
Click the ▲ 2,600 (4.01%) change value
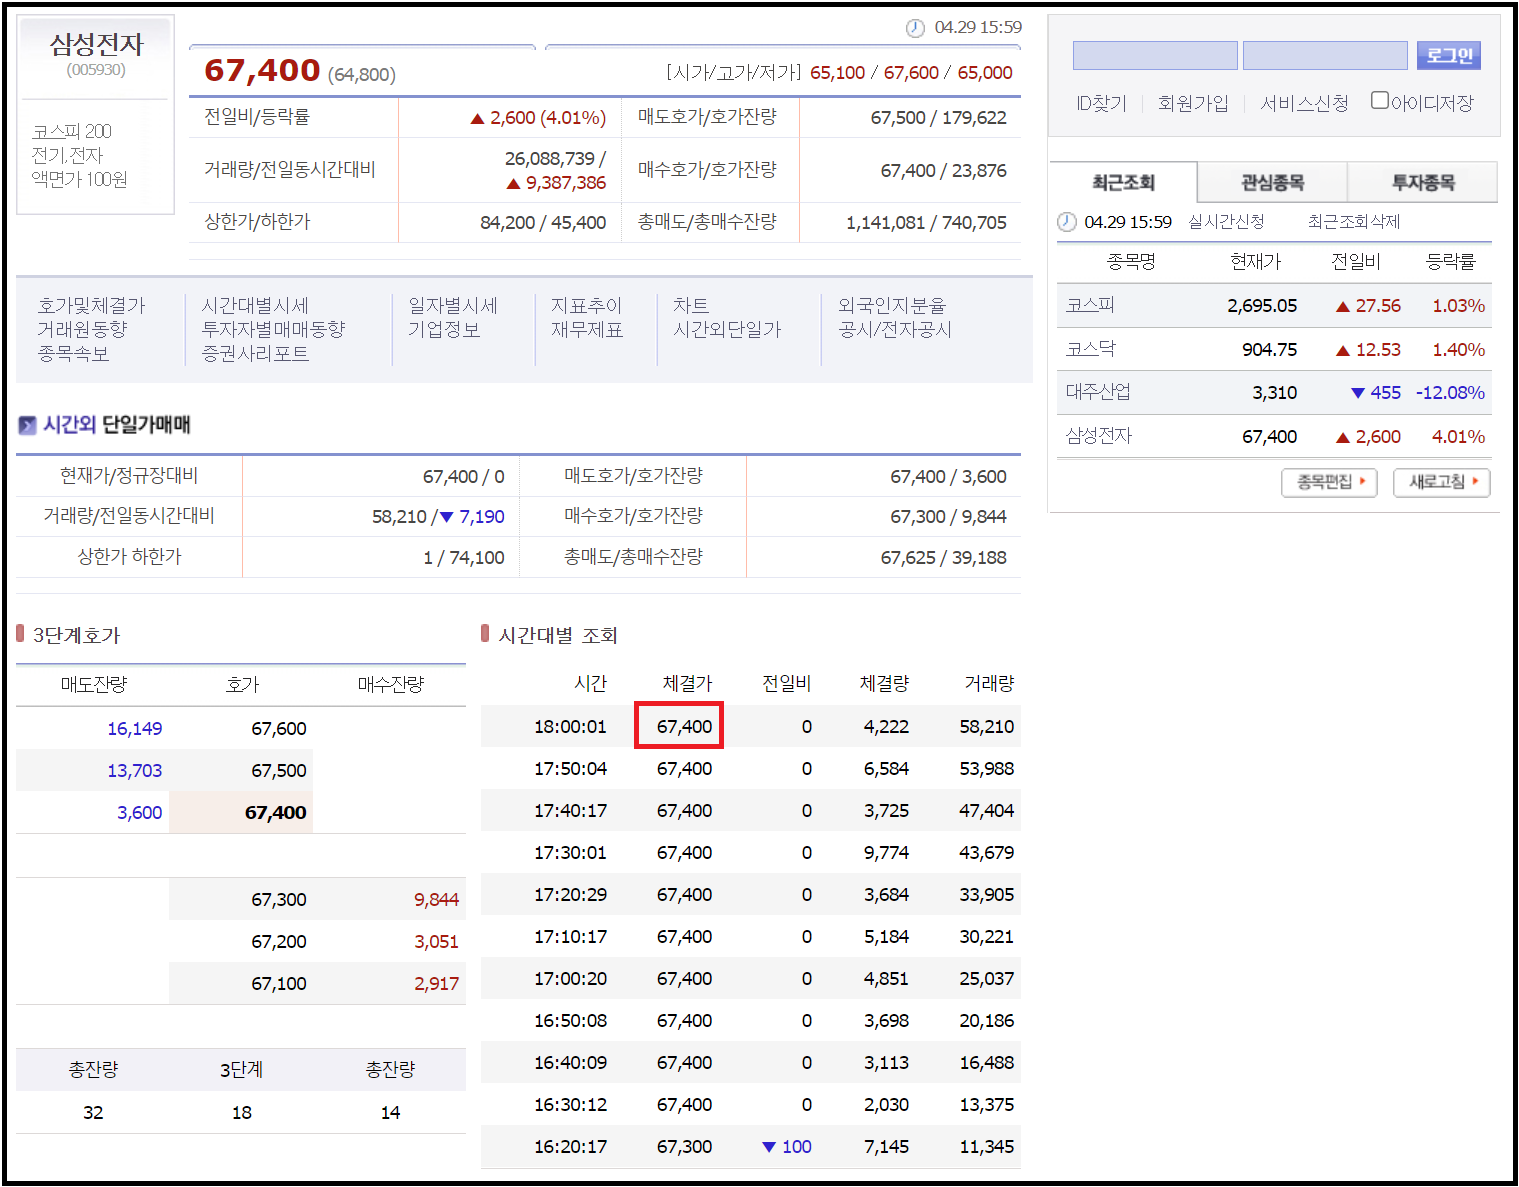coord(538,118)
